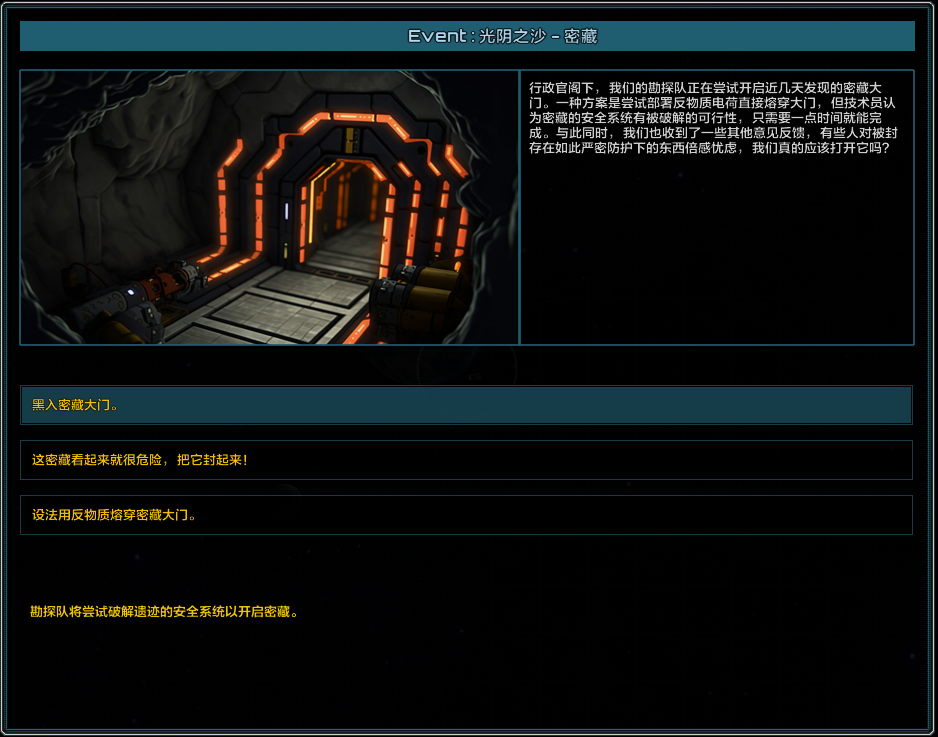Viewport: 938px width, 737px height.
Task: Click the blank space between options and tooltip
Action: click(466, 565)
